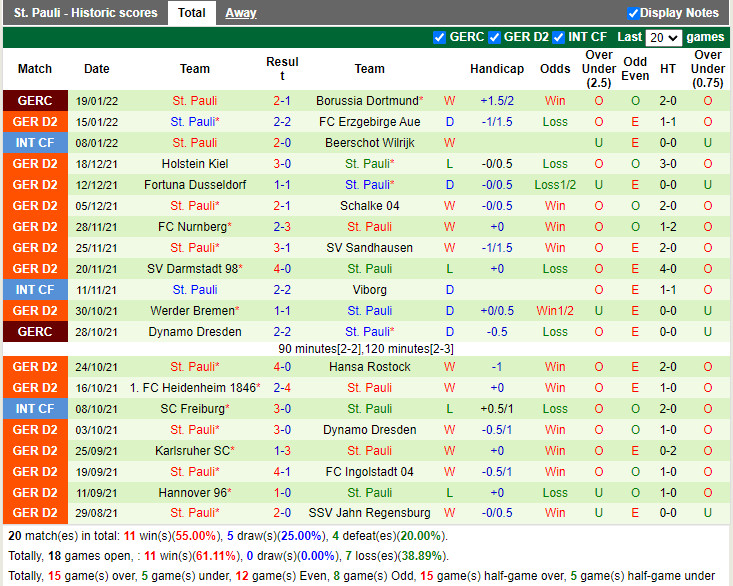Viewport: 733px width, 586px height.
Task: Click the +0.5/1 handicap for SC Freiburg
Action: click(x=497, y=409)
